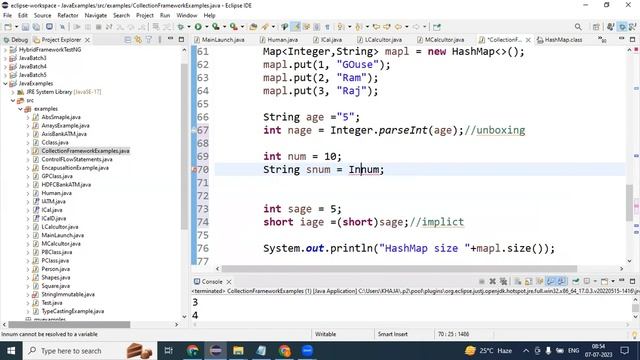Viewport: 640px width, 360px height.
Task: Open the HashMap.class editor tab
Action: point(560,40)
